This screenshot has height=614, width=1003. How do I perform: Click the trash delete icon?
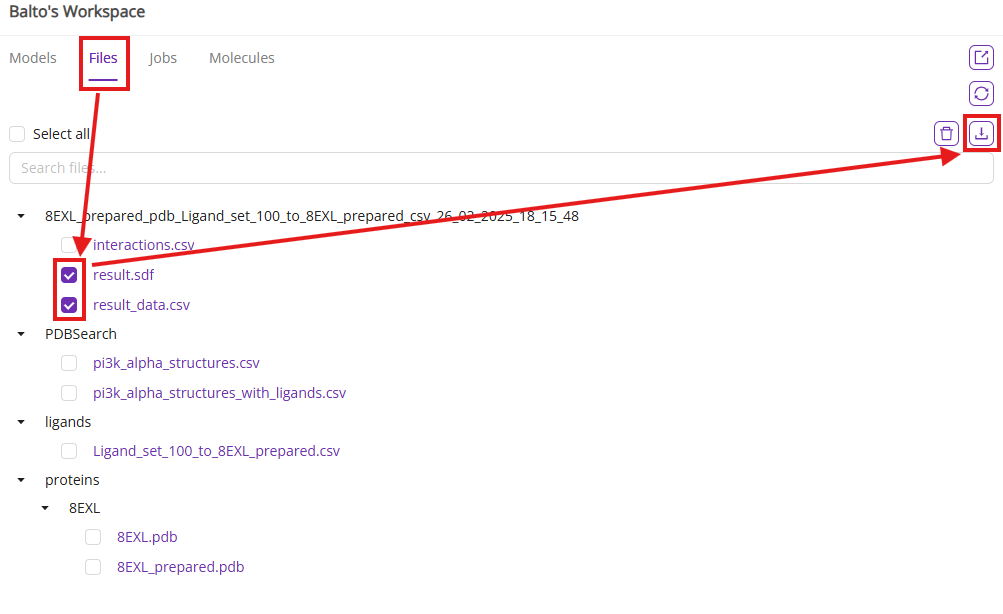(x=946, y=133)
